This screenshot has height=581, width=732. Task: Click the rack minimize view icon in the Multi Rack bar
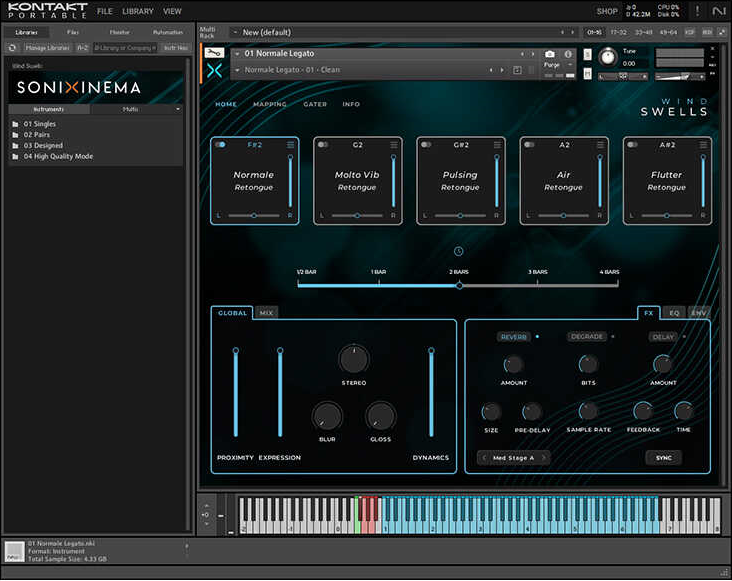pos(722,32)
